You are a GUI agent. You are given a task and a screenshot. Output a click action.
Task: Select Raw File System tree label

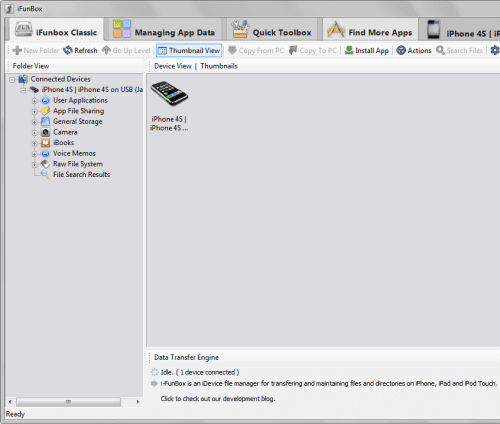[78, 164]
